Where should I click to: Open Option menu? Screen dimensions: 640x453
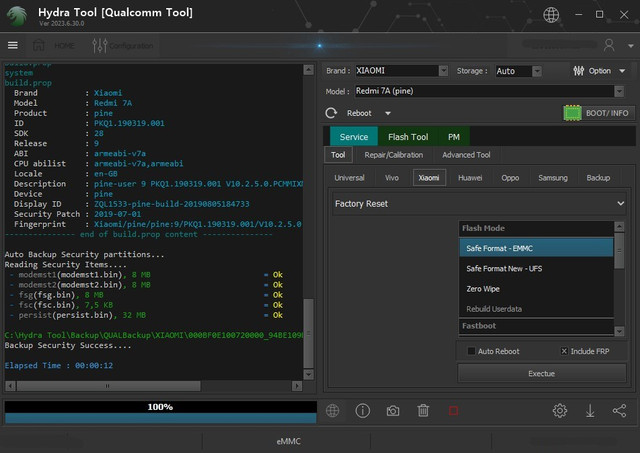[599, 71]
